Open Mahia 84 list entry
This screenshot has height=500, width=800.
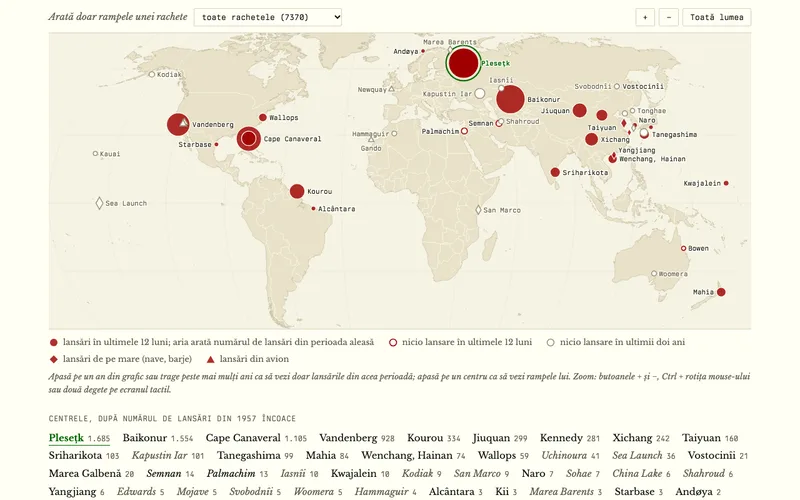pyautogui.click(x=327, y=455)
